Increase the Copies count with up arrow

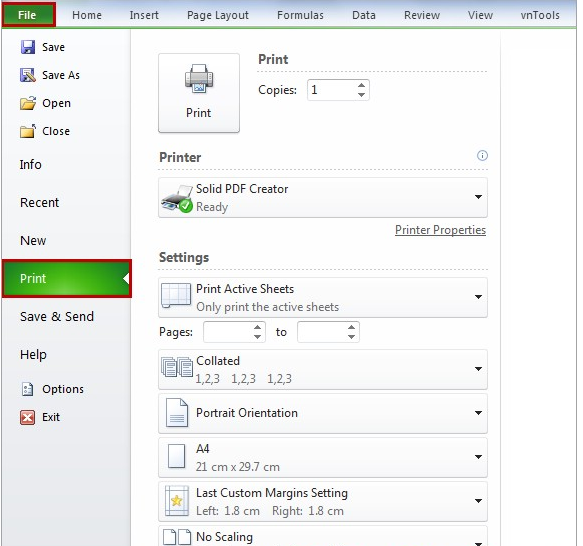361,86
